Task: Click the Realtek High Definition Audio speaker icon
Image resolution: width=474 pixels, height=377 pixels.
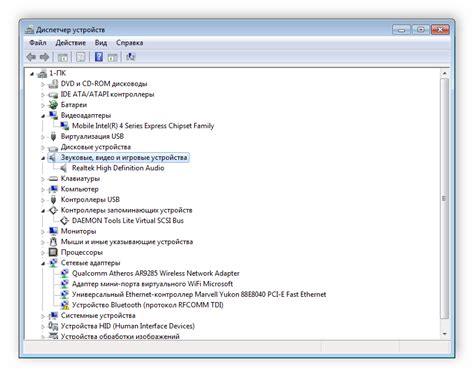Action: [64, 168]
